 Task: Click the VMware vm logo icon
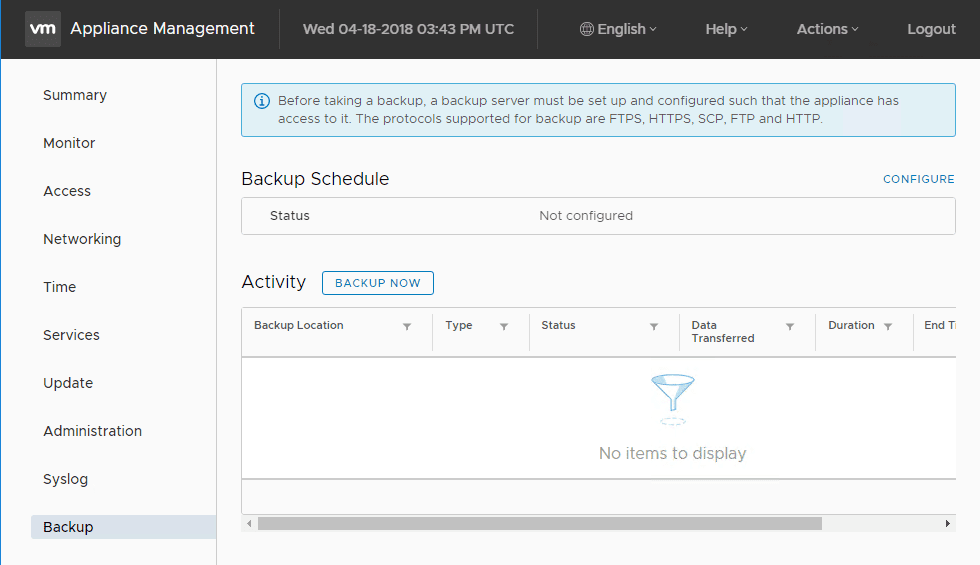pyautogui.click(x=43, y=29)
